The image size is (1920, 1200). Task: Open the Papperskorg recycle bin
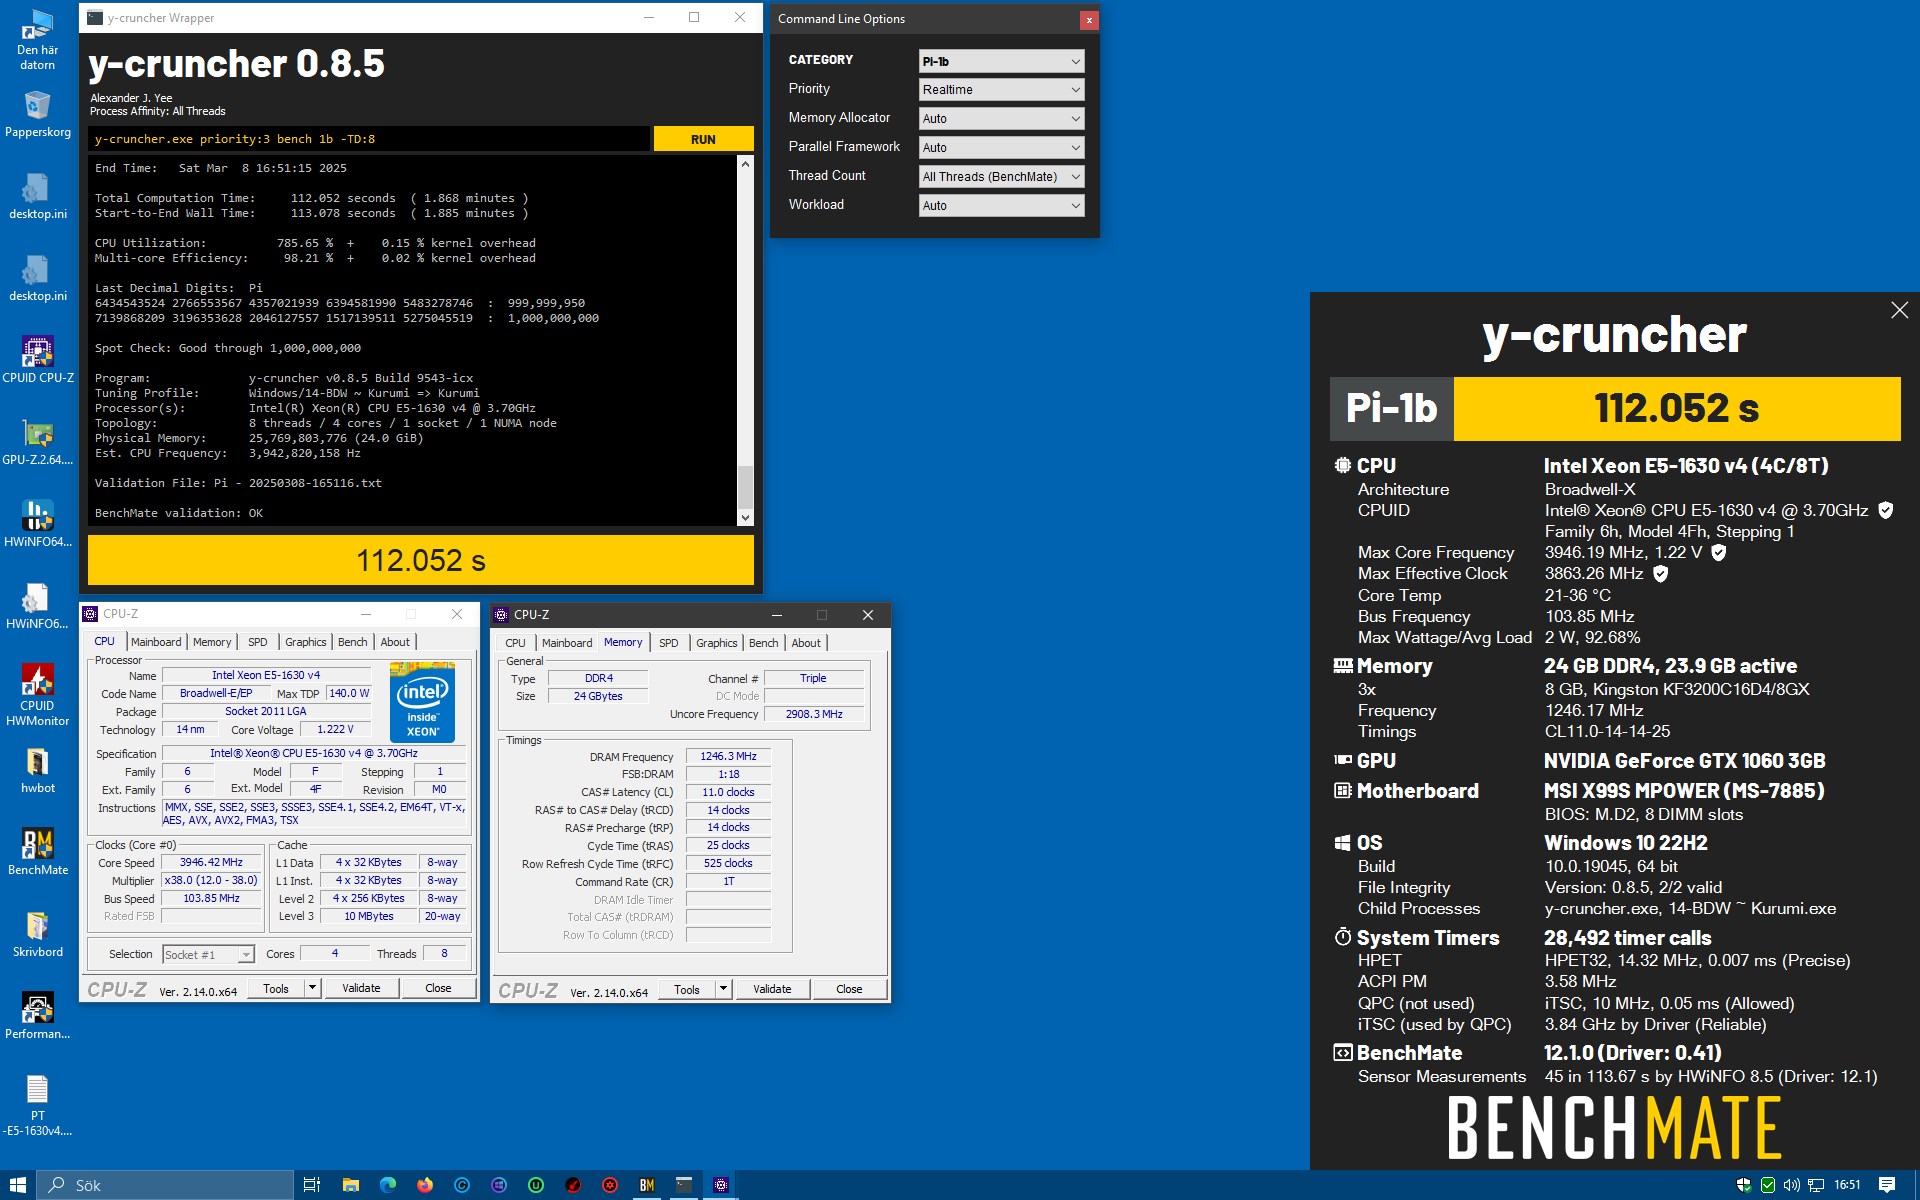[x=38, y=114]
